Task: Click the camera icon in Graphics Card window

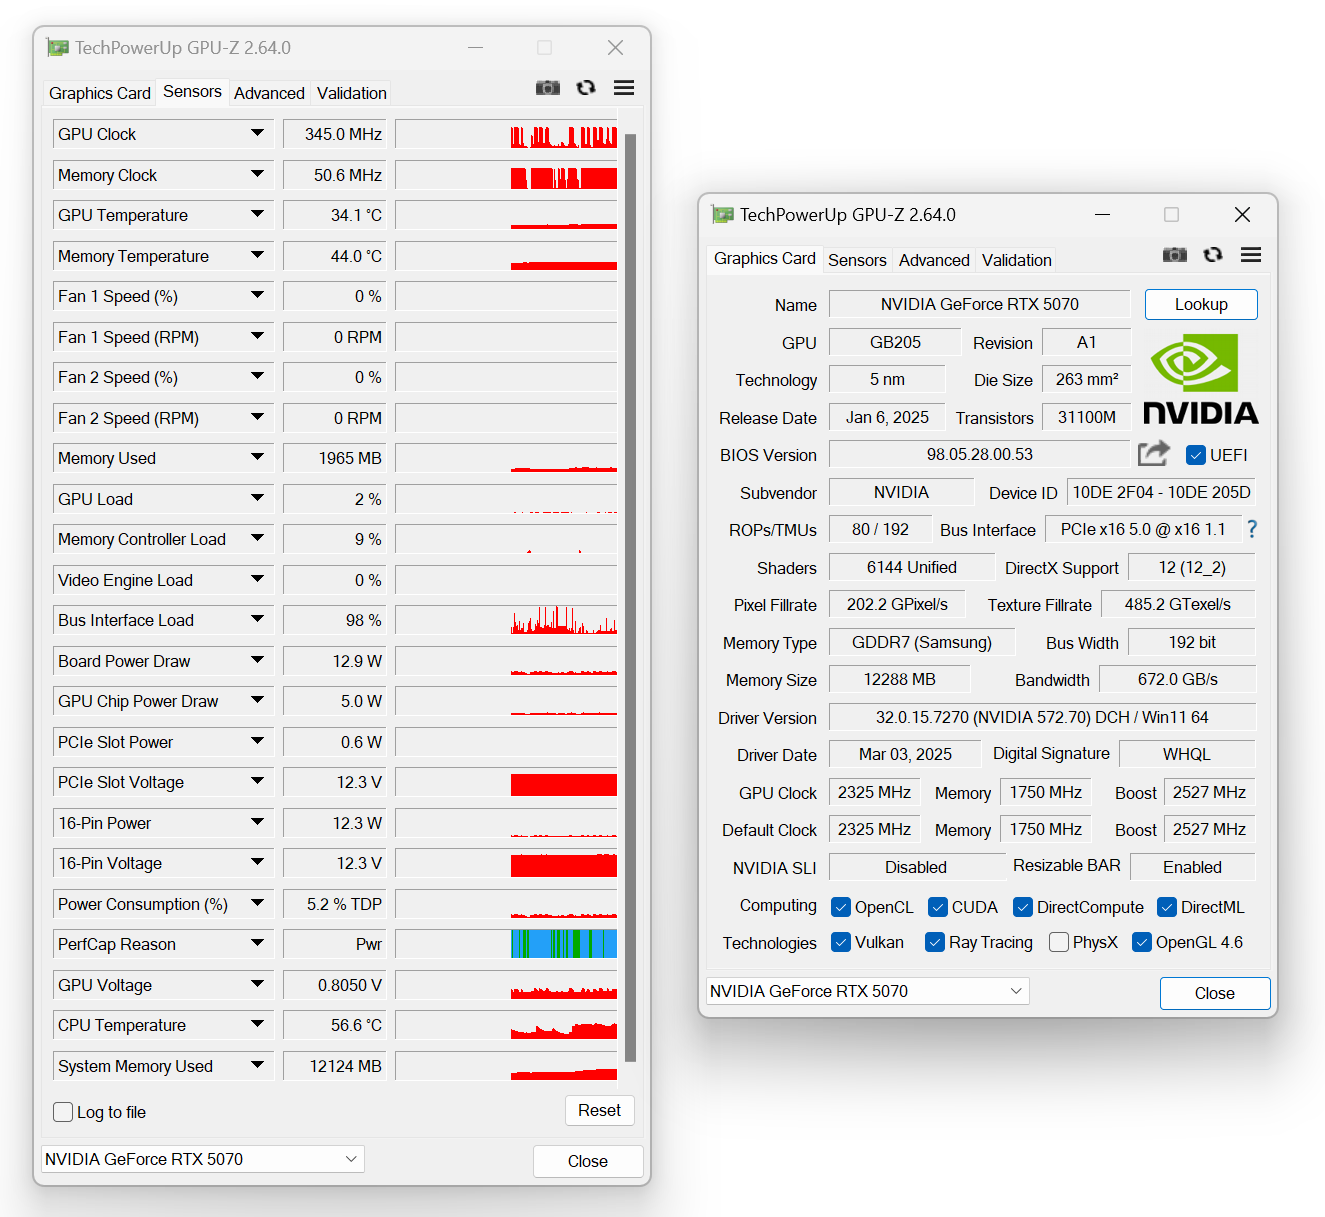Action: (x=1174, y=255)
